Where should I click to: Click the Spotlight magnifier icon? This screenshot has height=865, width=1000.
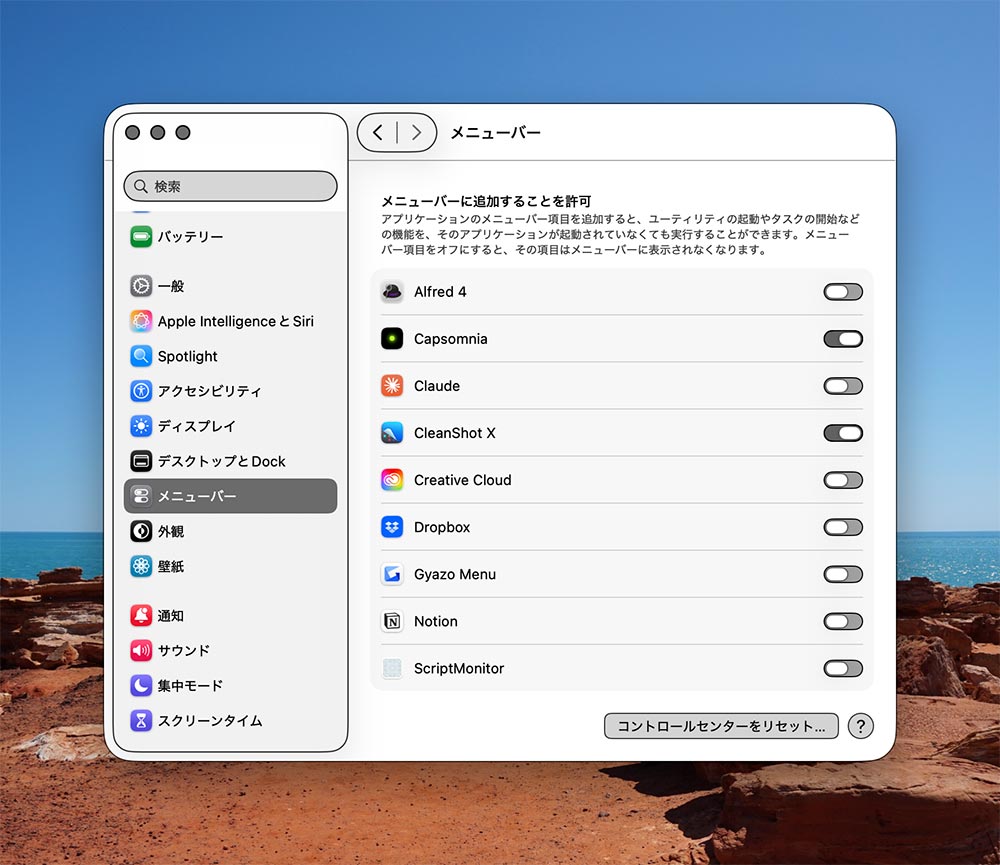coord(141,356)
